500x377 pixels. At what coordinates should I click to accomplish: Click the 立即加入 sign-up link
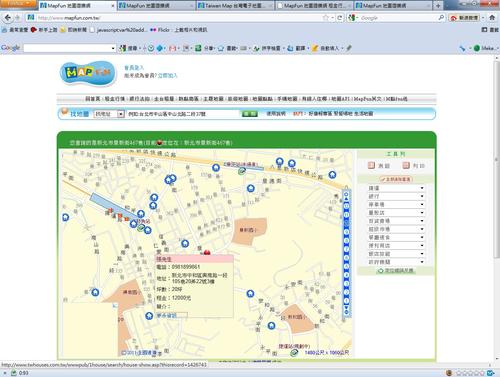pyautogui.click(x=167, y=76)
